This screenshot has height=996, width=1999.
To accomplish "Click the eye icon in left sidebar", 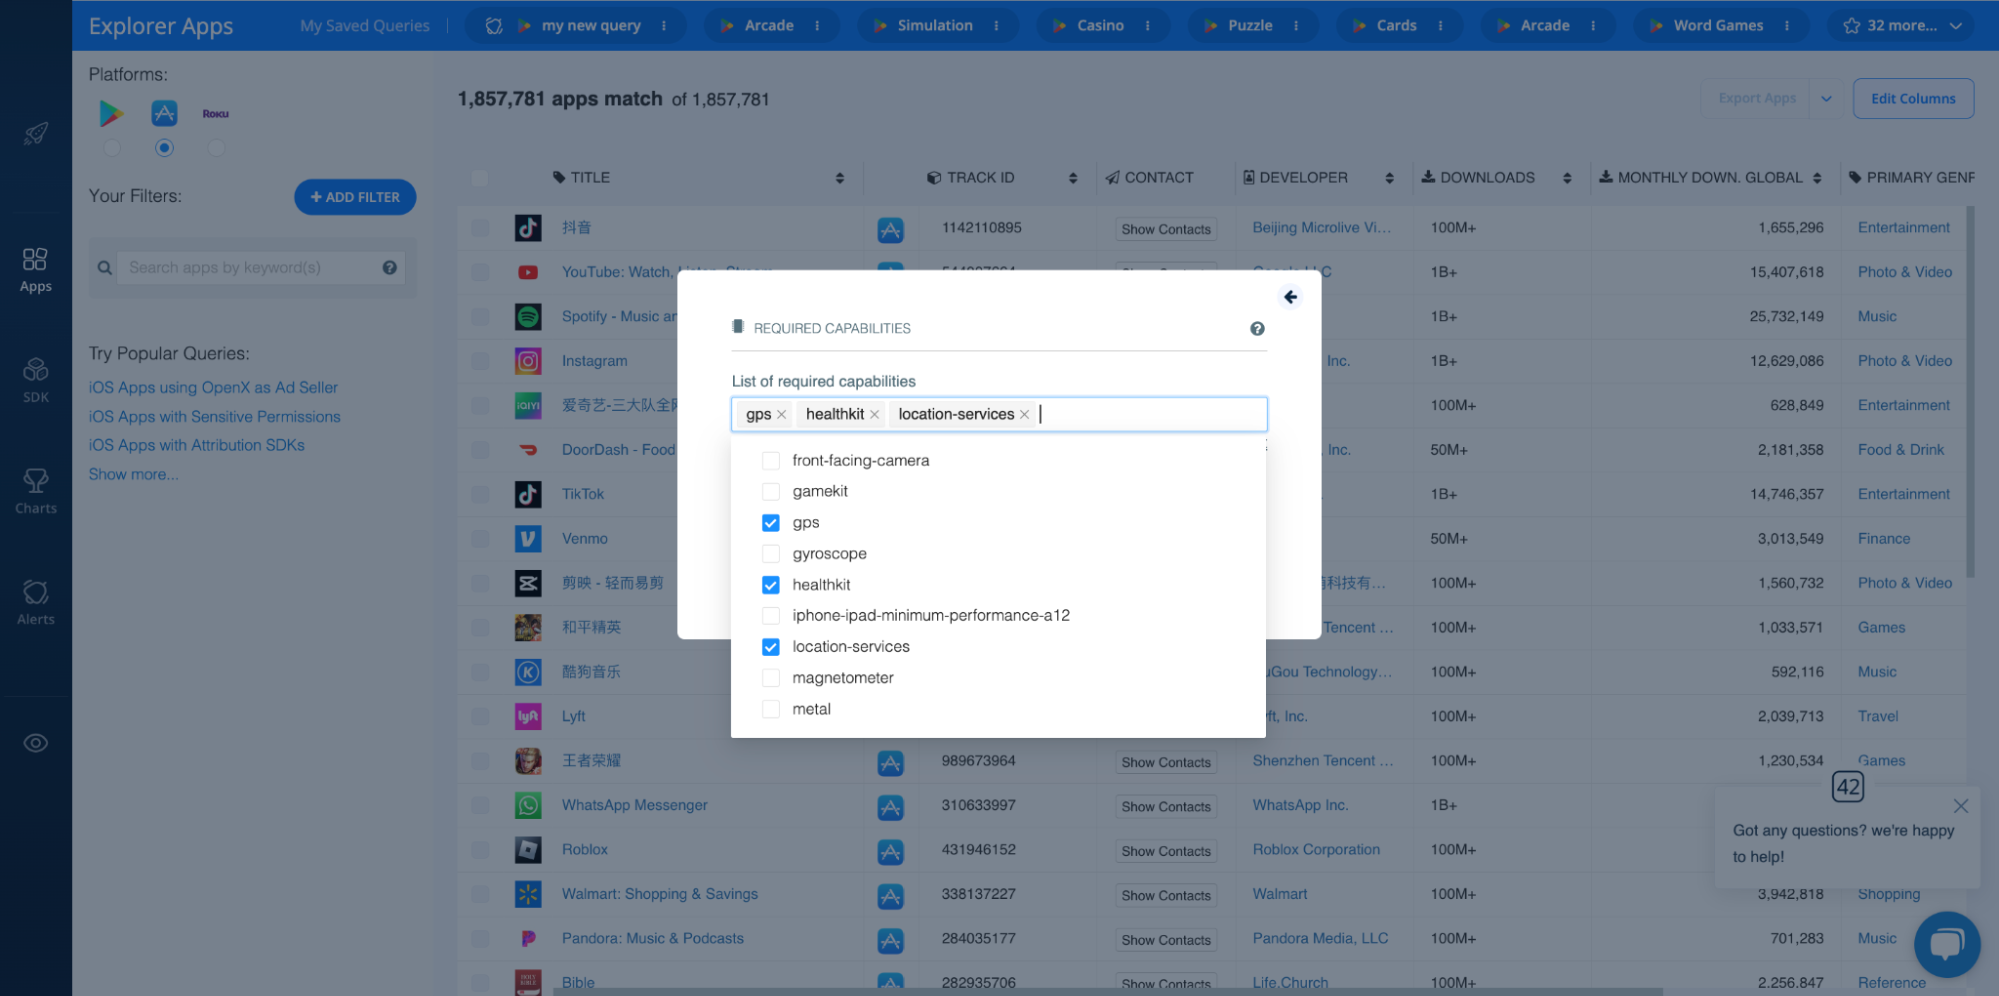I will click(36, 743).
